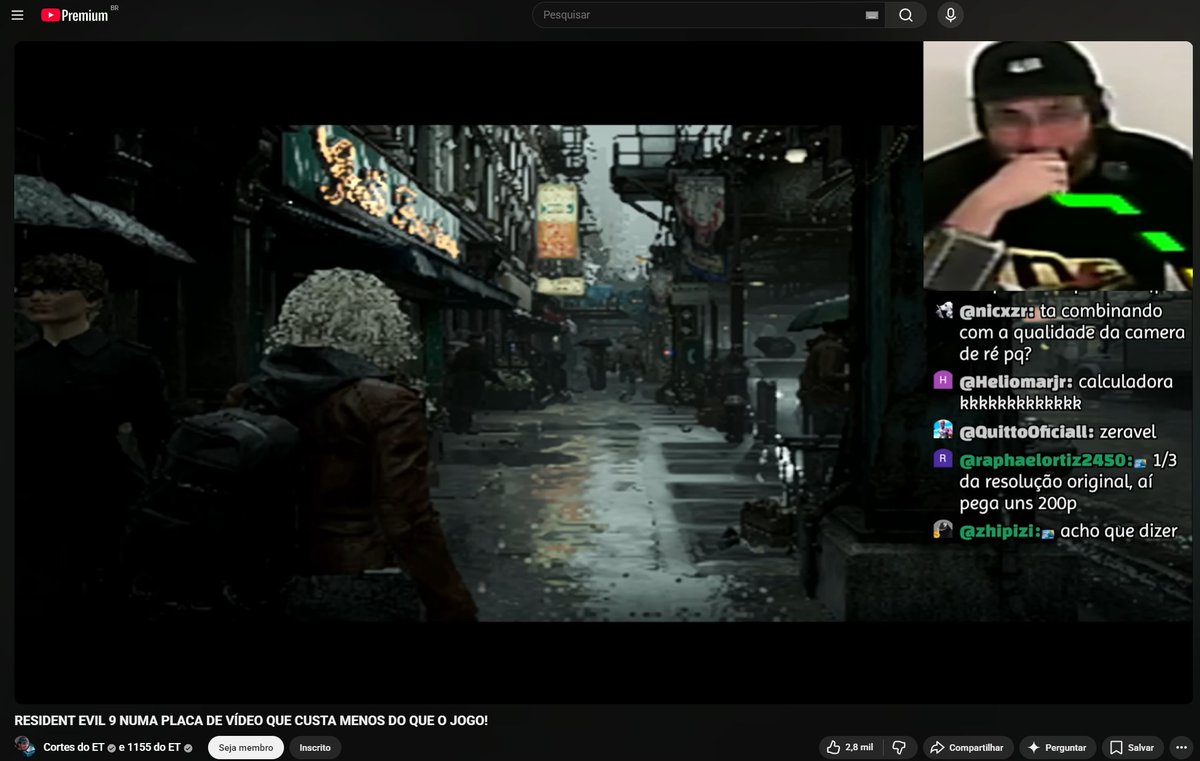Click verified badge beside 1155 do ET
1200x761 pixels.
point(187,748)
